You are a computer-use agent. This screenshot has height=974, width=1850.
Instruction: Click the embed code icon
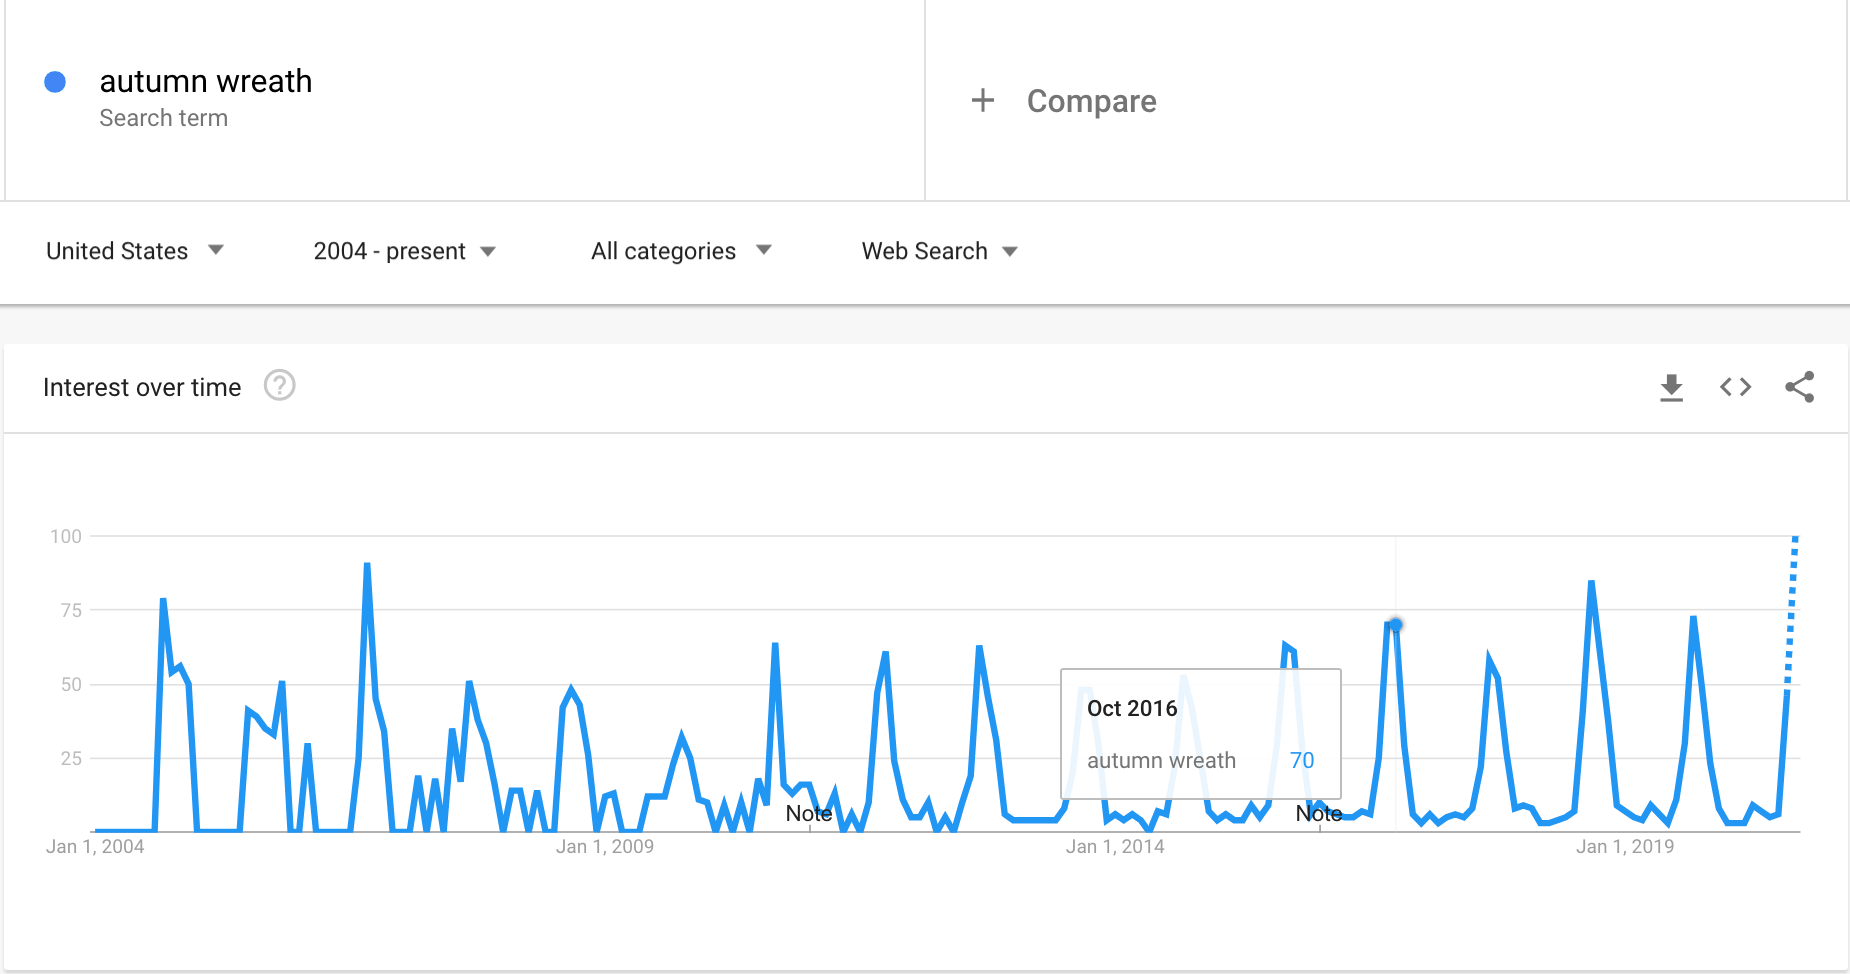(x=1735, y=387)
